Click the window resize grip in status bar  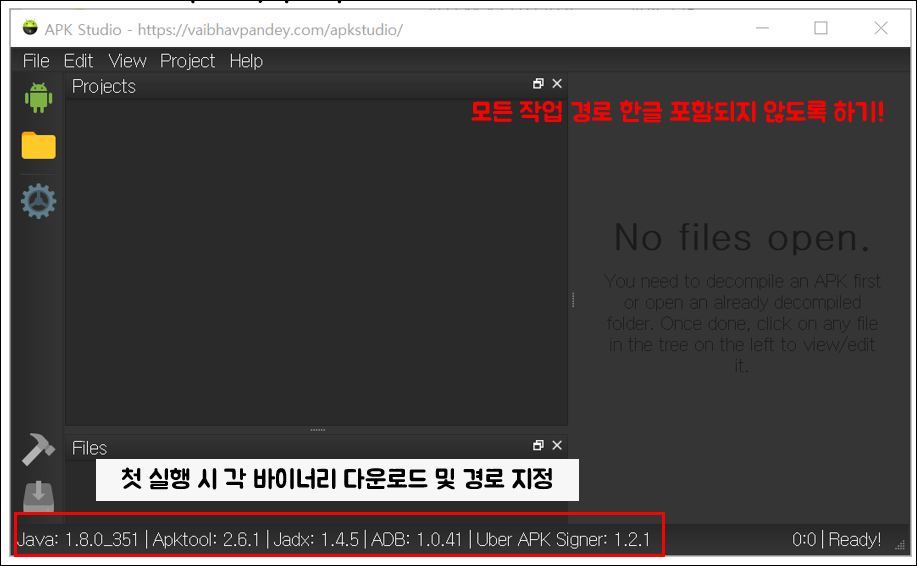point(900,545)
